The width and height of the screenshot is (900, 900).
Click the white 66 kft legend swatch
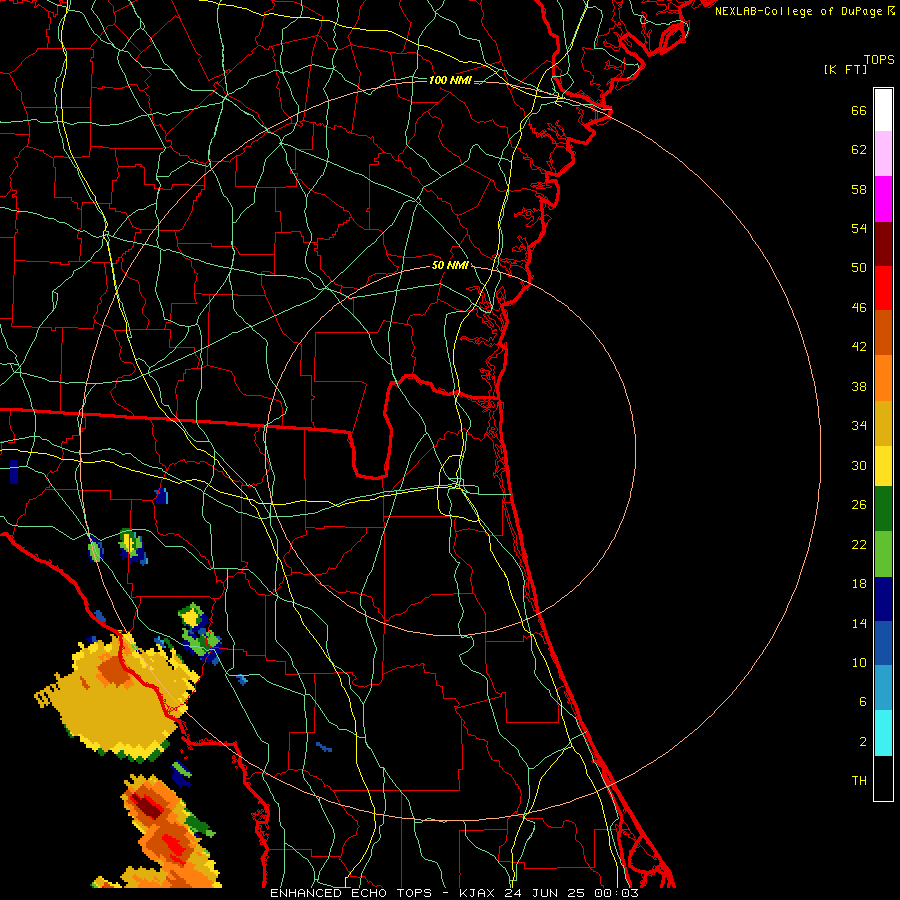click(x=883, y=110)
